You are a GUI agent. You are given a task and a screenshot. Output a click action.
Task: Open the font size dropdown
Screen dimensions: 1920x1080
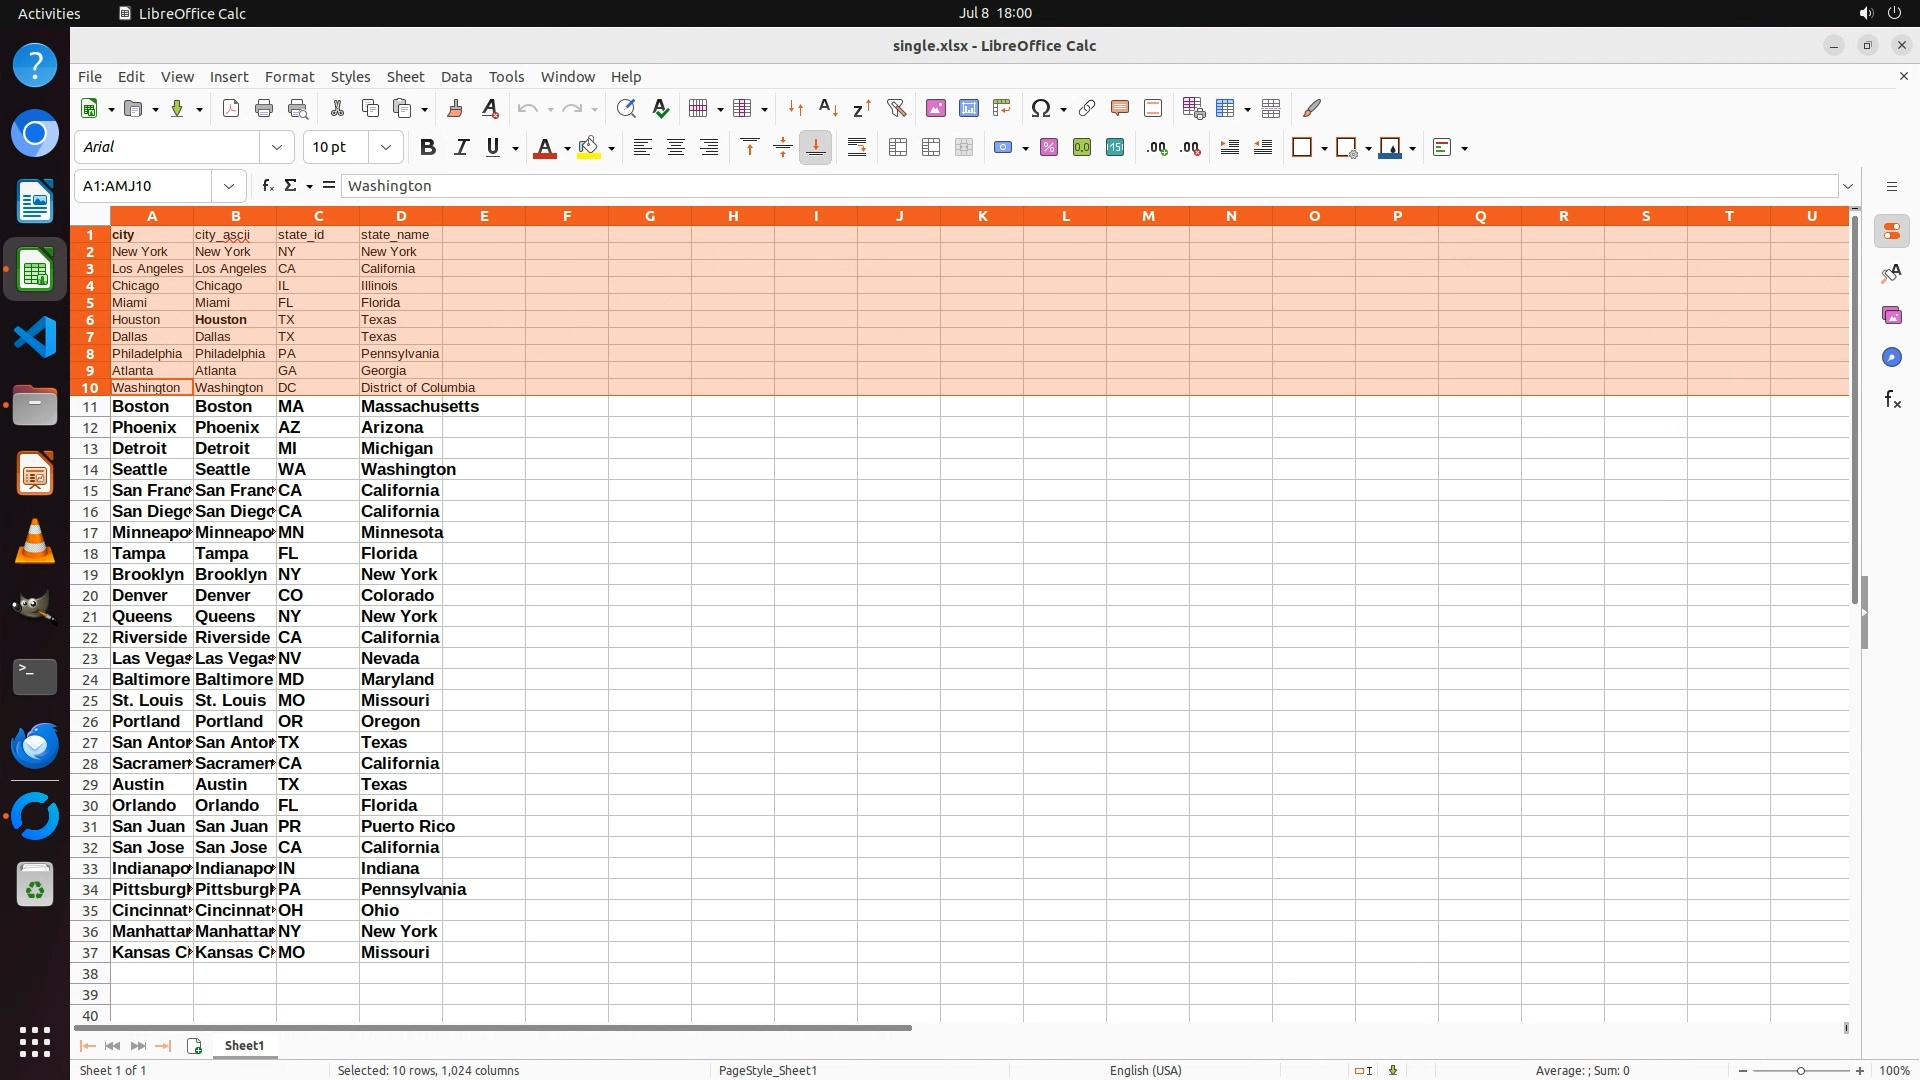pyautogui.click(x=386, y=148)
